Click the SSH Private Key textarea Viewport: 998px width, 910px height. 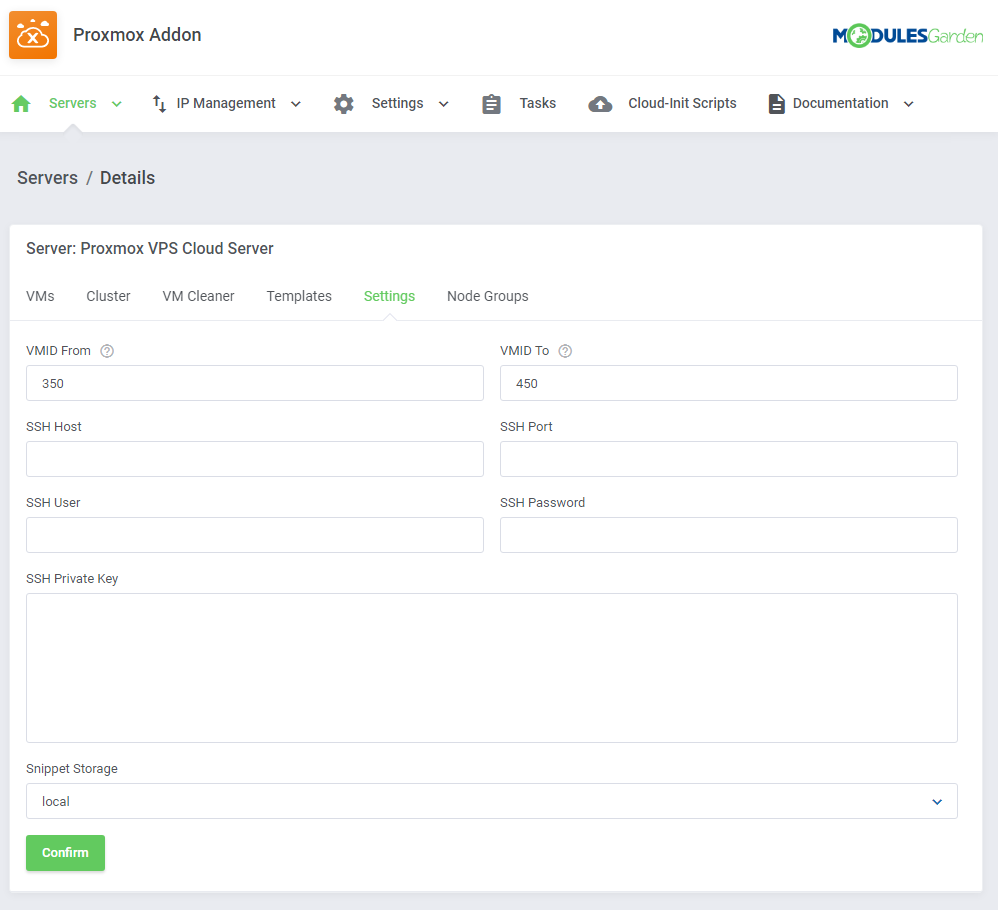(491, 668)
